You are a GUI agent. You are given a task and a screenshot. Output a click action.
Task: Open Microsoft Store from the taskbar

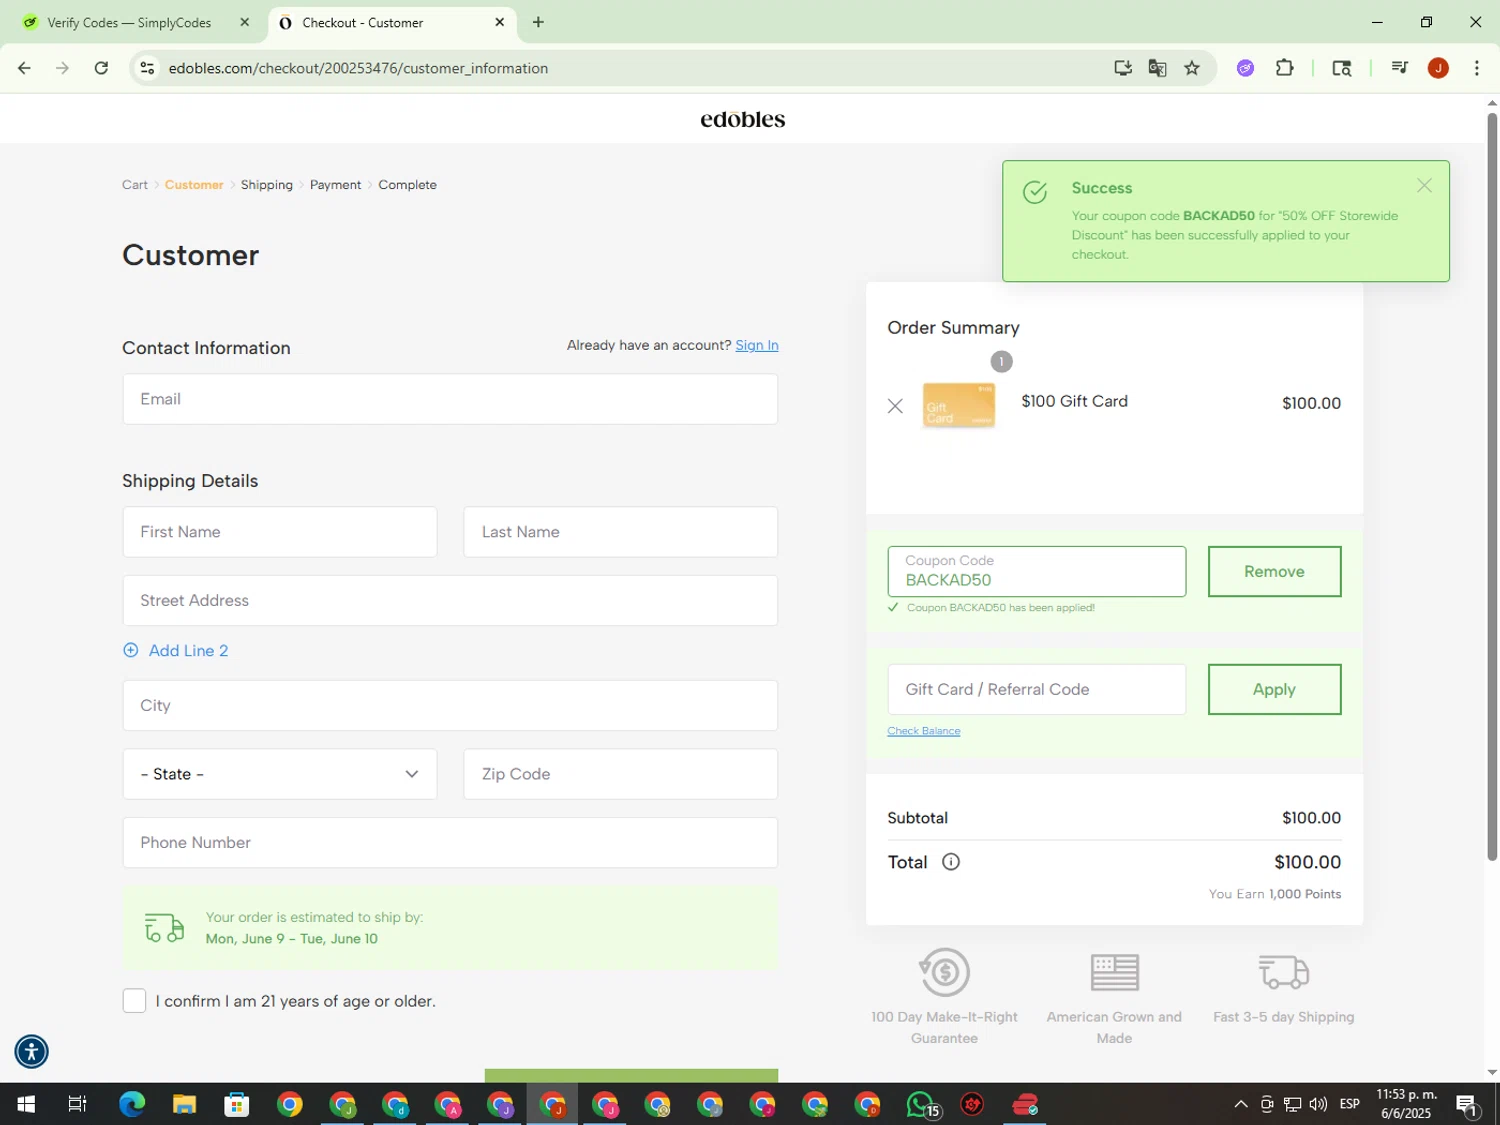237,1104
